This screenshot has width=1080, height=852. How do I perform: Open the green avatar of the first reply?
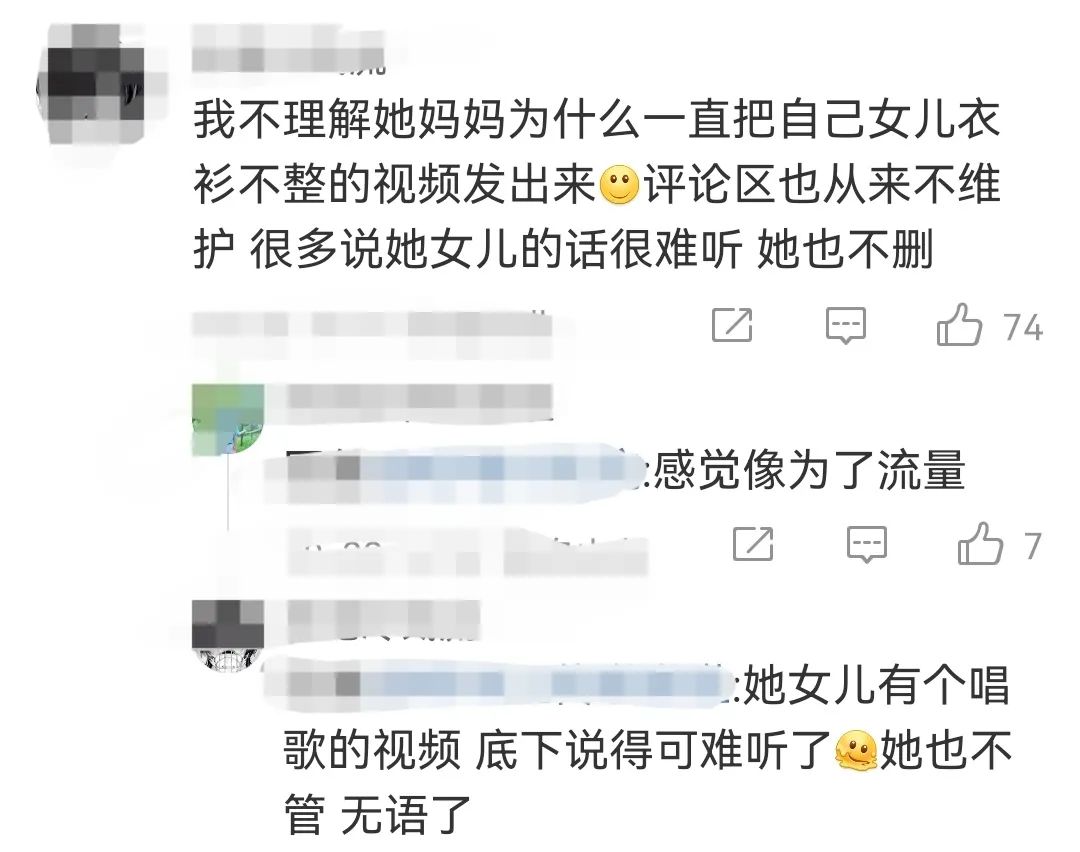(227, 419)
